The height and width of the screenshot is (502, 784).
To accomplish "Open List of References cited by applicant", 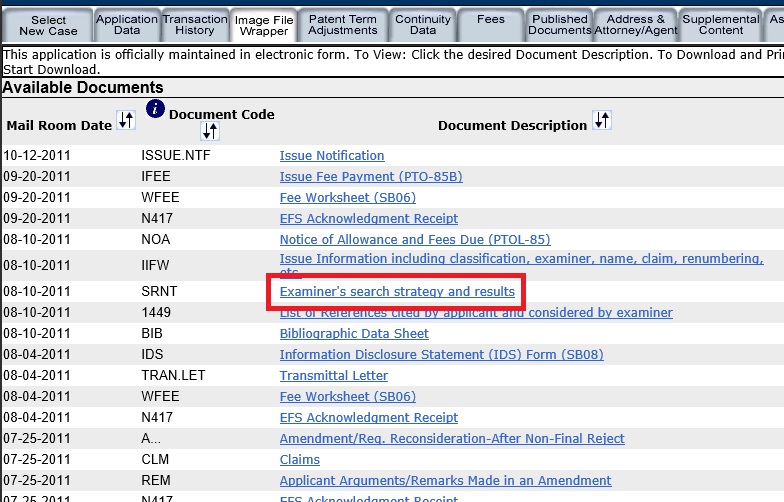I will click(476, 312).
